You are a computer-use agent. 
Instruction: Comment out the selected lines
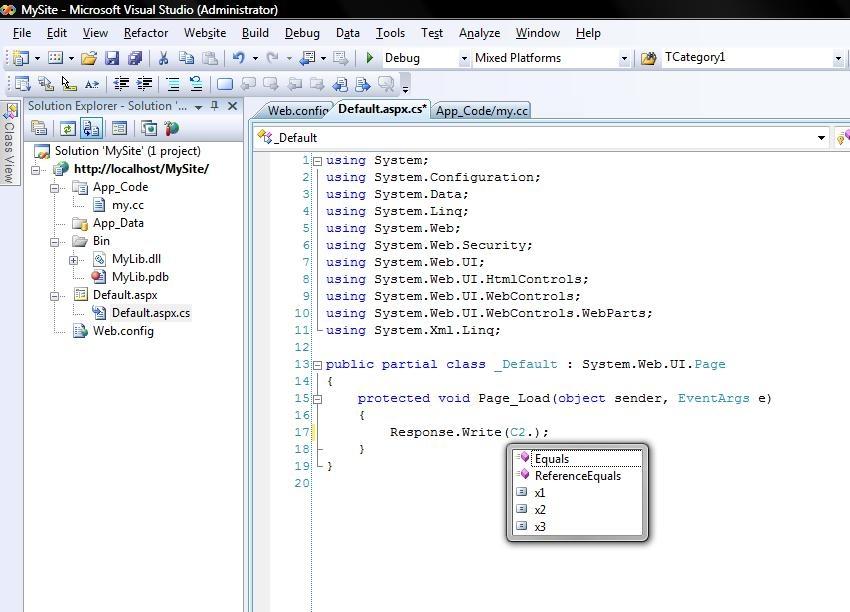point(173,84)
